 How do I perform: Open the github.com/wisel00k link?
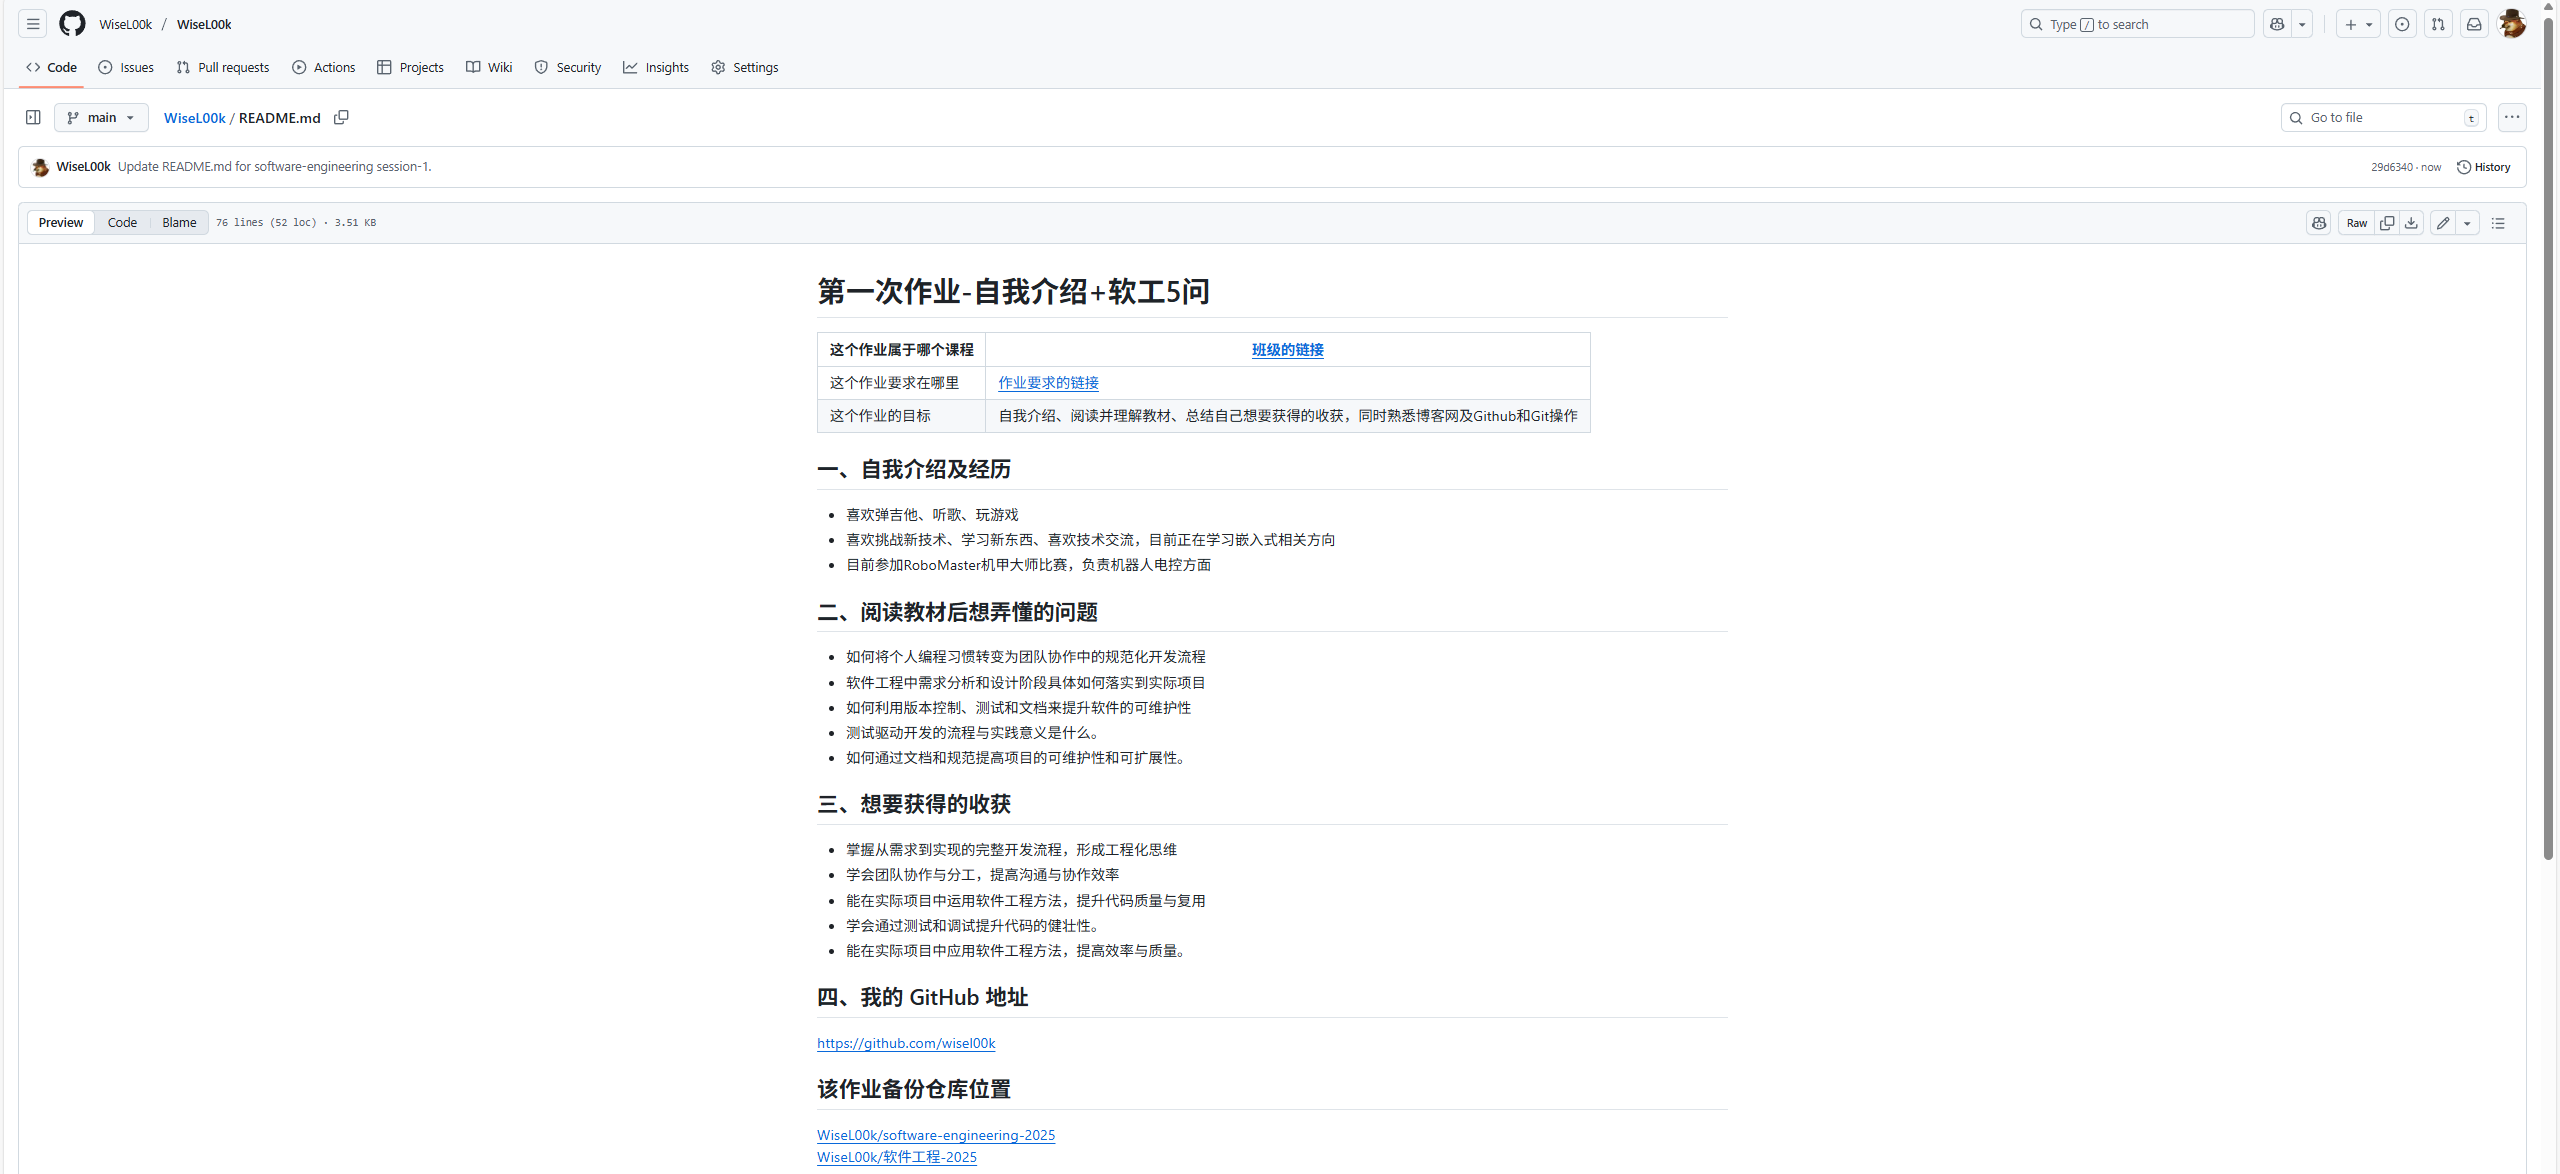906,1043
